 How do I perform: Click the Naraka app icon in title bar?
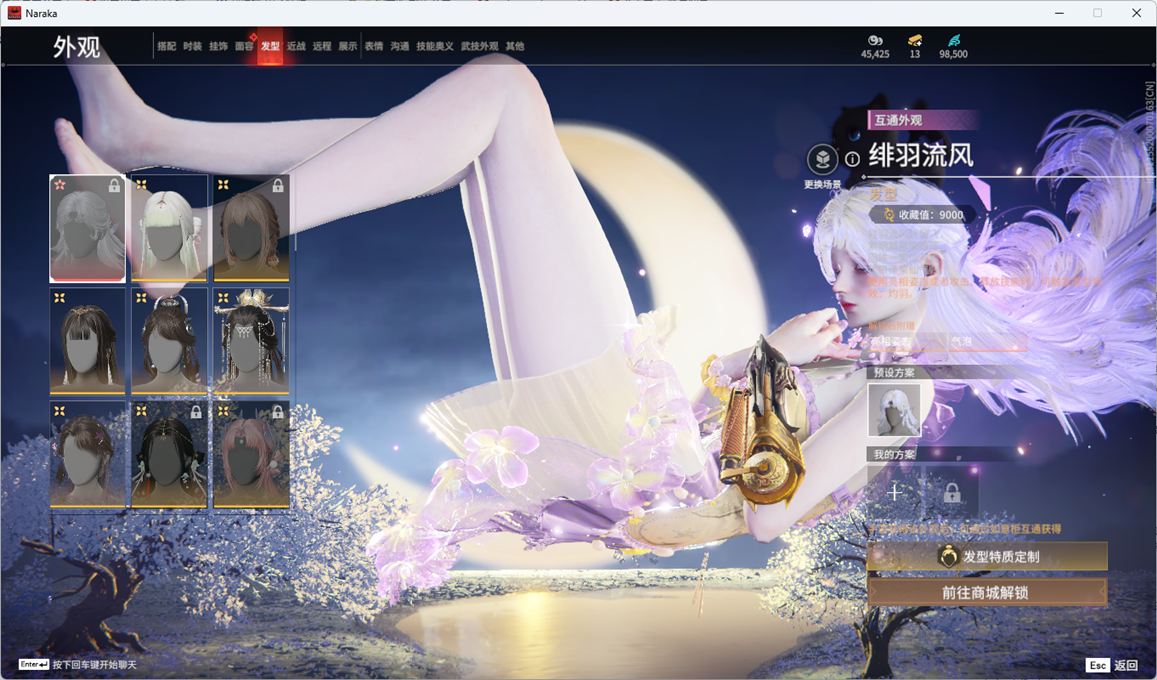(x=14, y=13)
